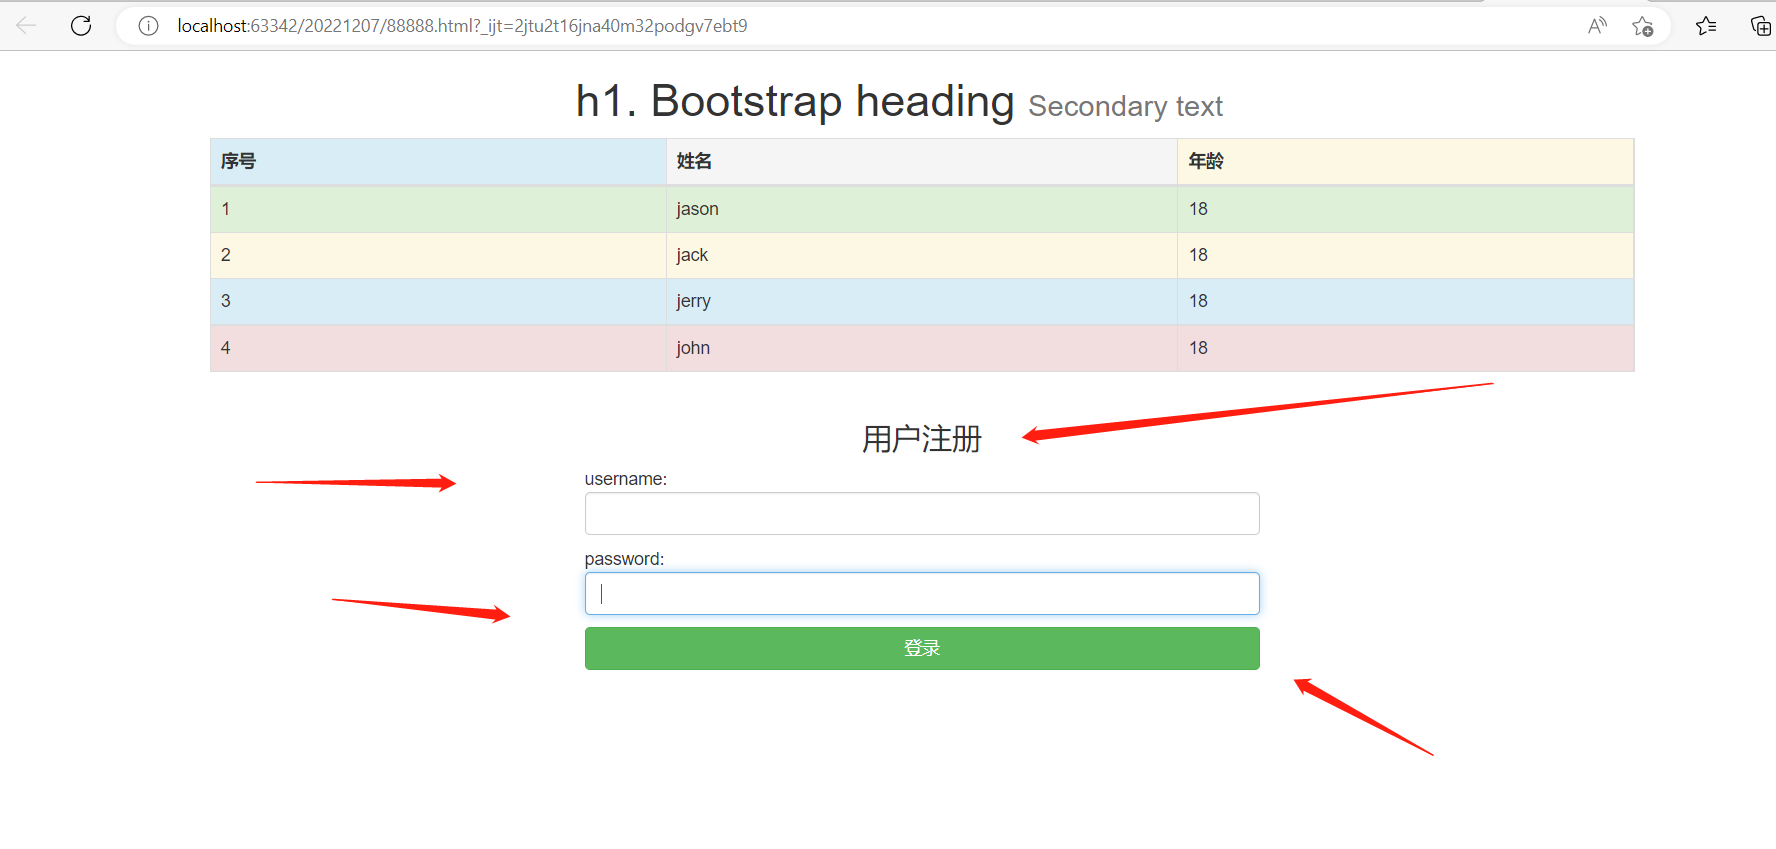Click the index cell 1 in jason row
This screenshot has width=1776, height=849.
pyautogui.click(x=438, y=209)
